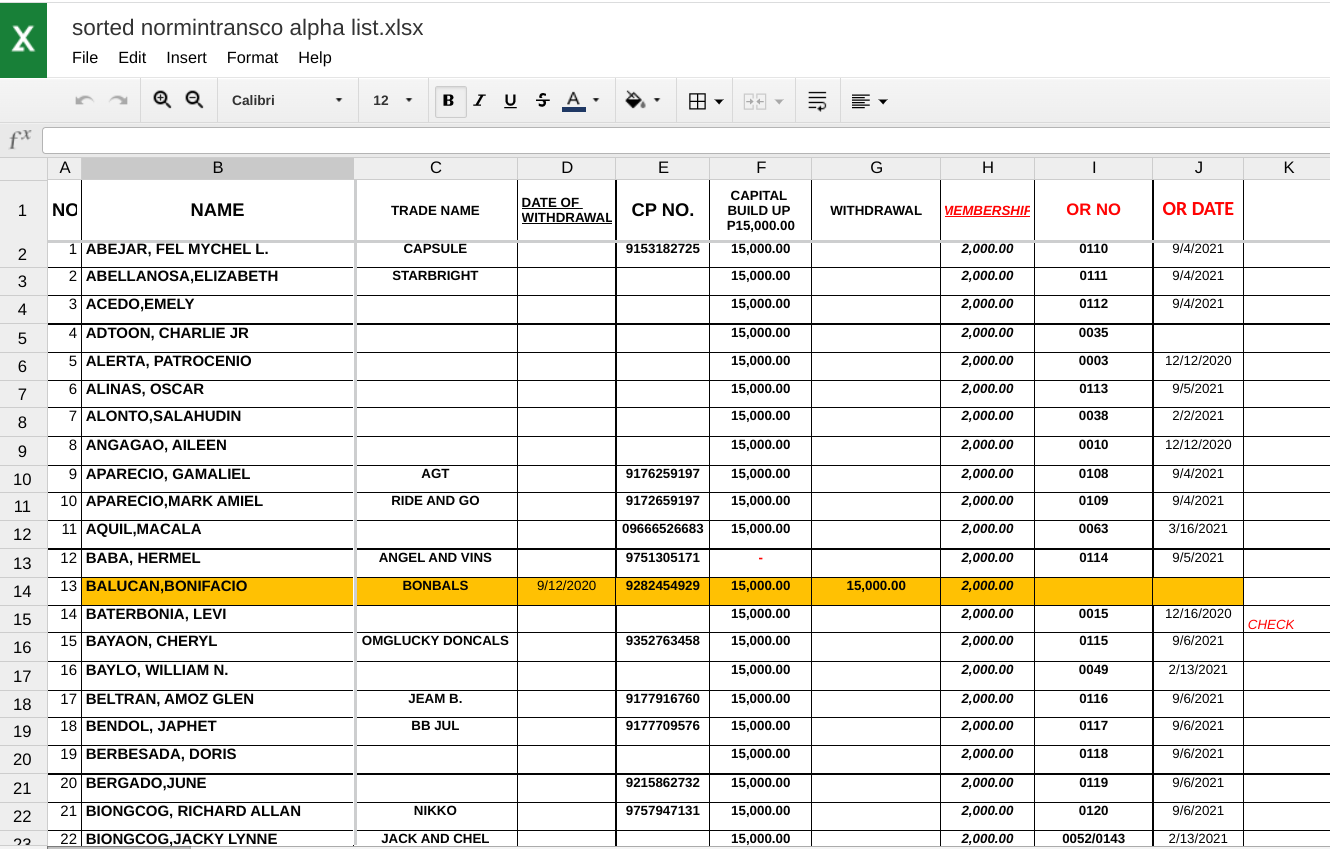Select the NAME header cell
1330x849 pixels.
(x=218, y=210)
